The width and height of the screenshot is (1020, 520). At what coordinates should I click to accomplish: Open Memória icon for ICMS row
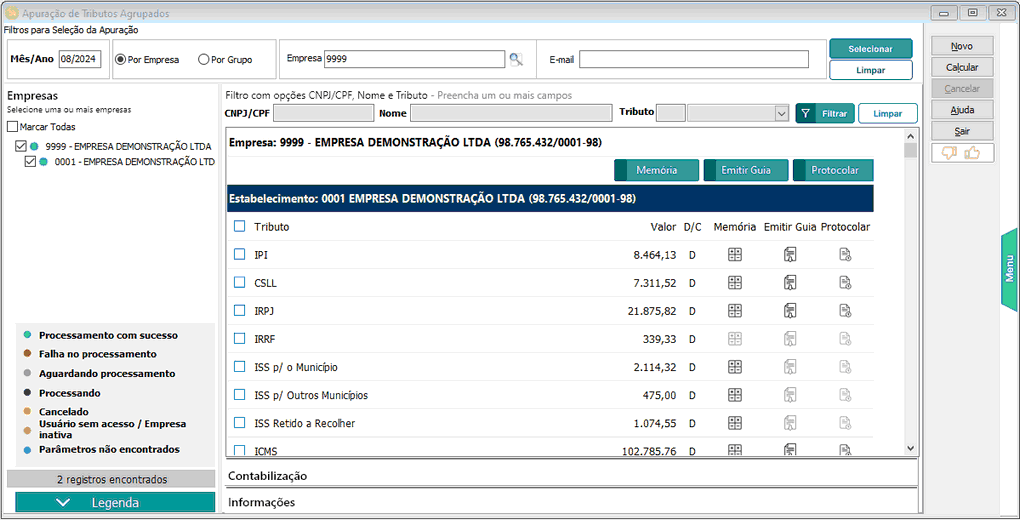[734, 450]
